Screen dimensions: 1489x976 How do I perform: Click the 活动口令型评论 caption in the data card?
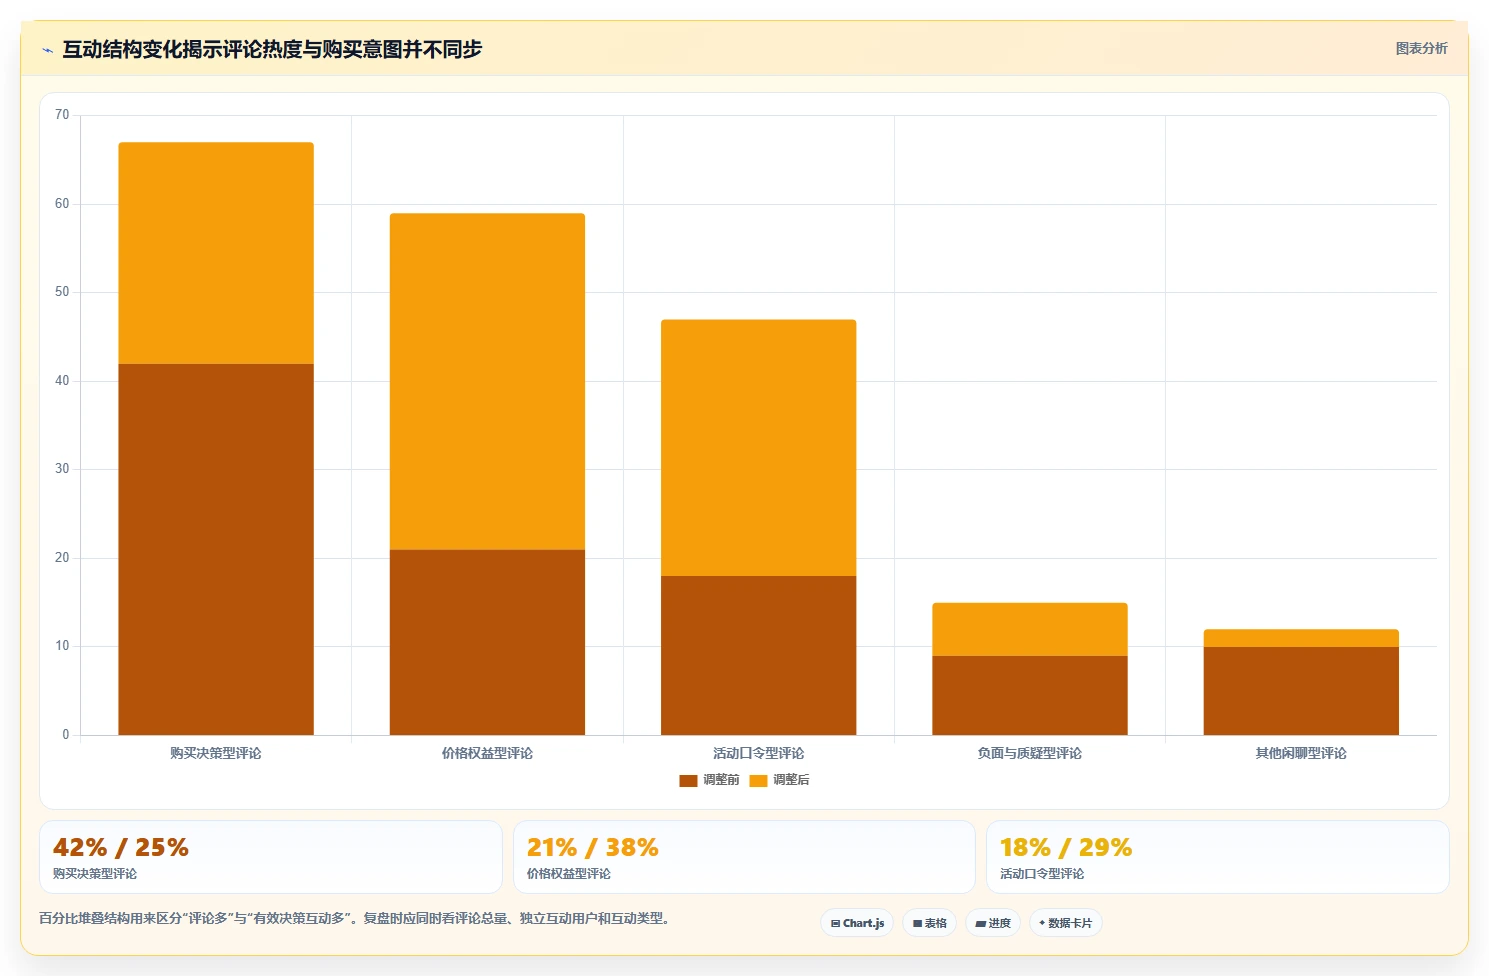(1042, 874)
